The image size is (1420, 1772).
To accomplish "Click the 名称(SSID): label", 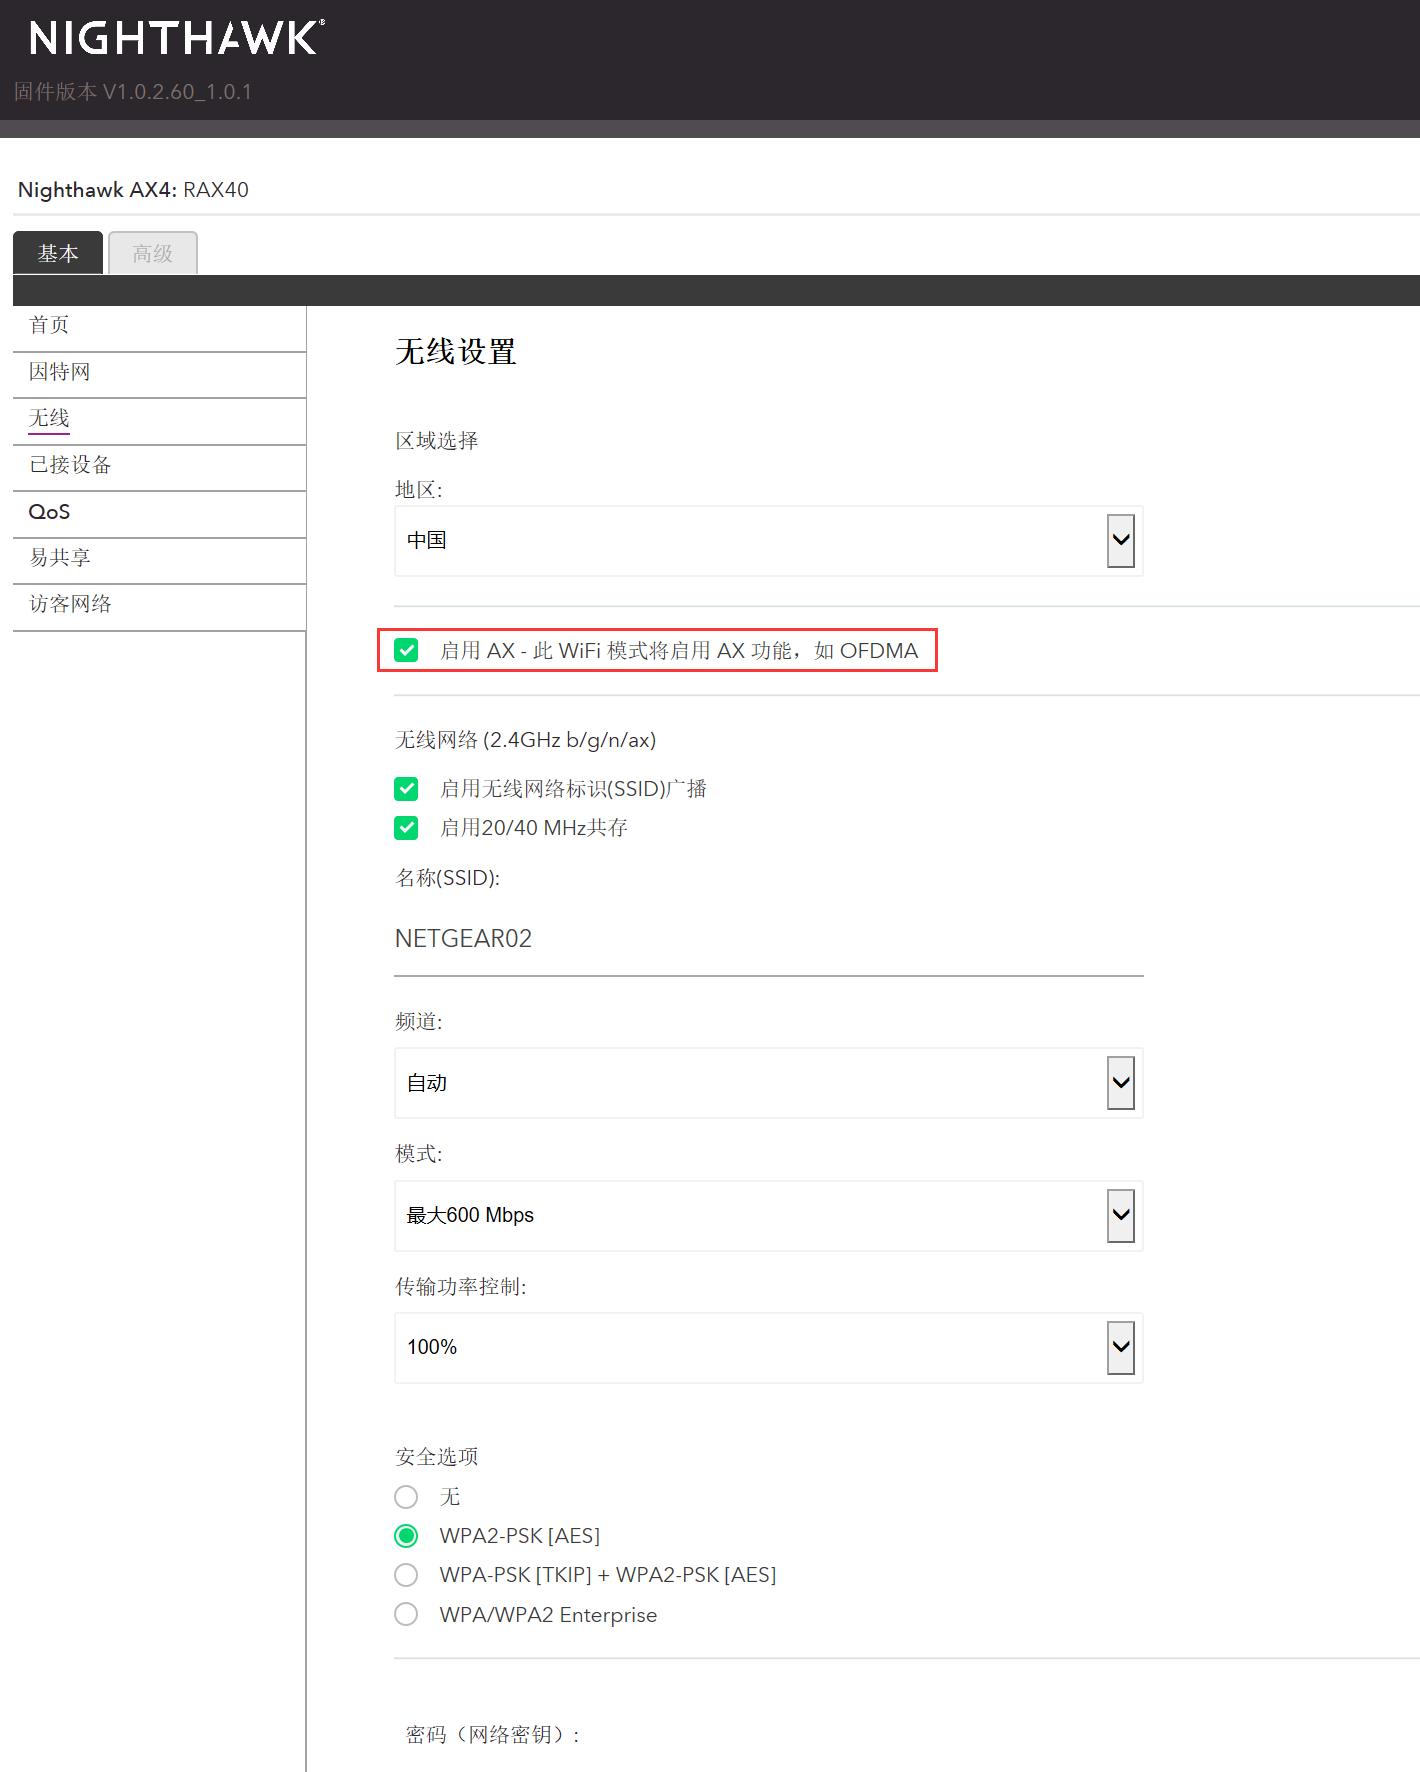I will pyautogui.click(x=447, y=878).
